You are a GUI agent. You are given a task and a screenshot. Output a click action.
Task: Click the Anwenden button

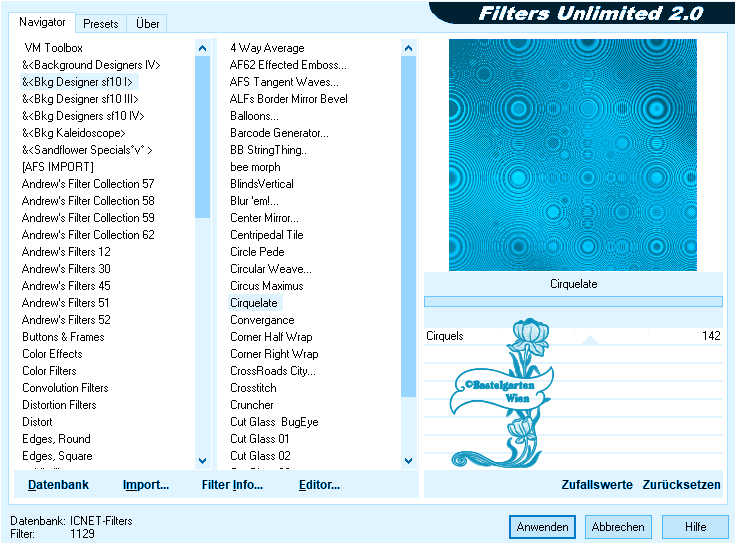coord(542,527)
